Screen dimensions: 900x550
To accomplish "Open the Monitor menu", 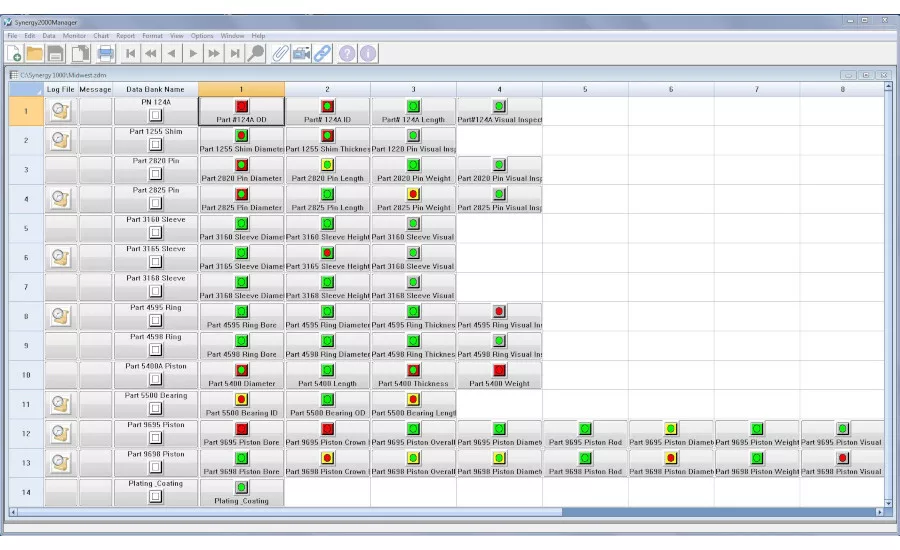I will point(74,36).
